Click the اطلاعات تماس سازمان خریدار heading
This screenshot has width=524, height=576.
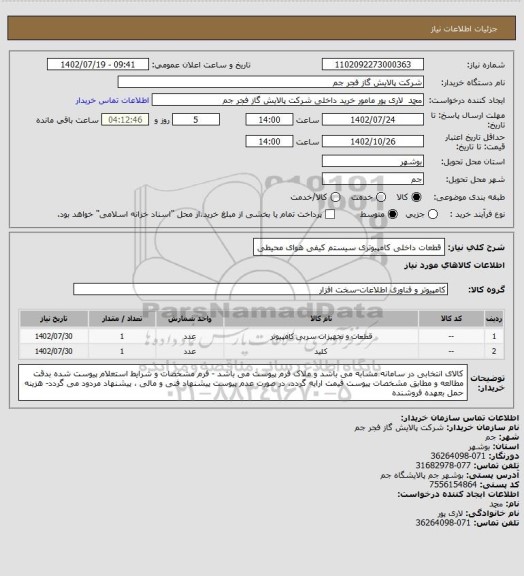(460, 418)
